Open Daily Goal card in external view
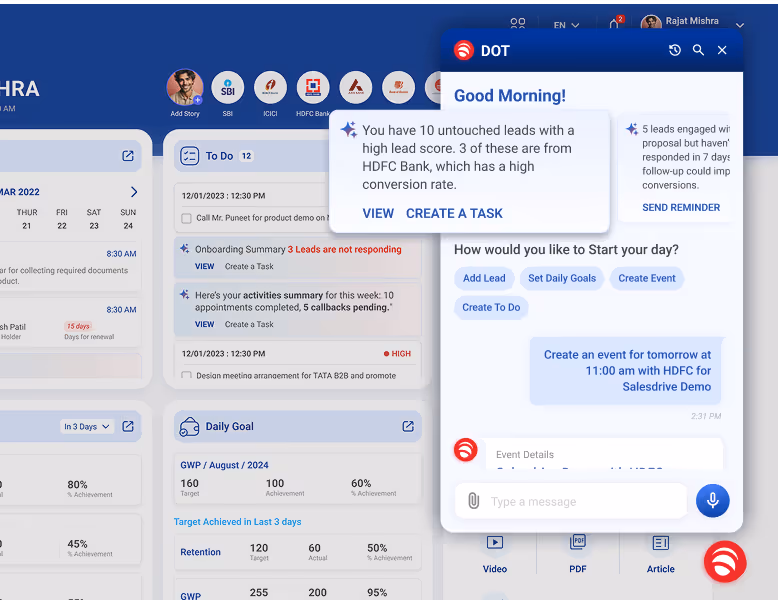Screen dimensions: 778x600 [x=408, y=426]
